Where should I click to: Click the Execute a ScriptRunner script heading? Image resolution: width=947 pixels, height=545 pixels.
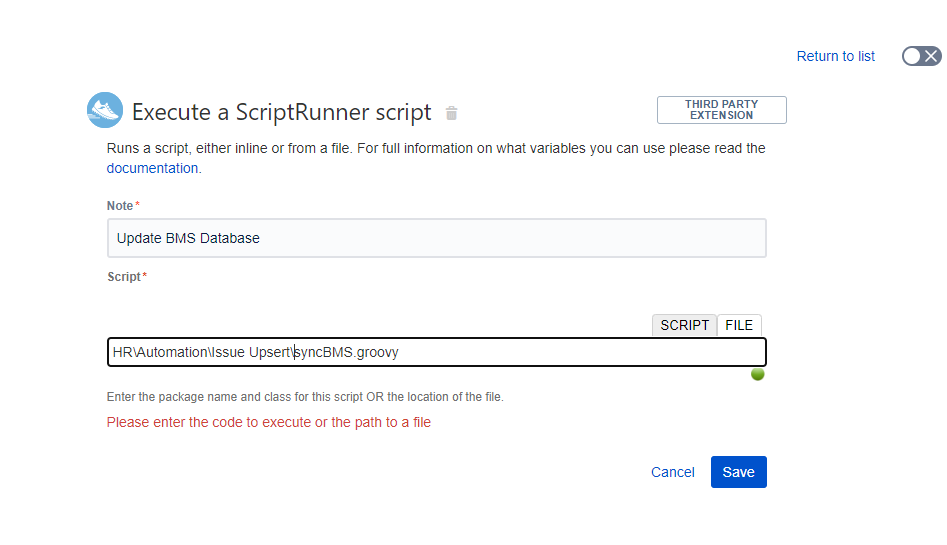tap(281, 112)
